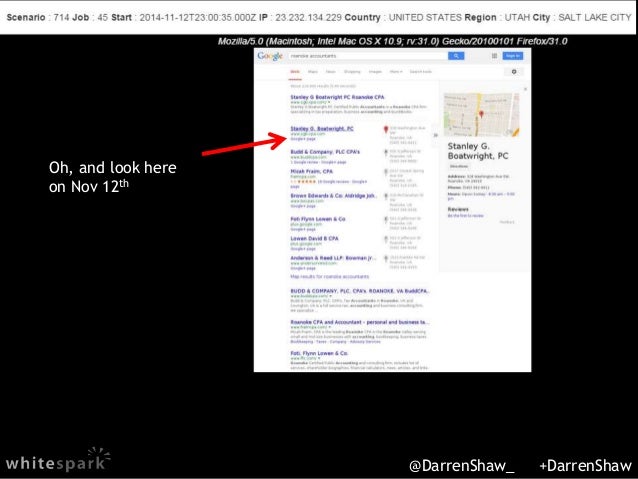Open Roanoke CPA and Accountant result
This screenshot has height=479, width=638.
click(359, 322)
